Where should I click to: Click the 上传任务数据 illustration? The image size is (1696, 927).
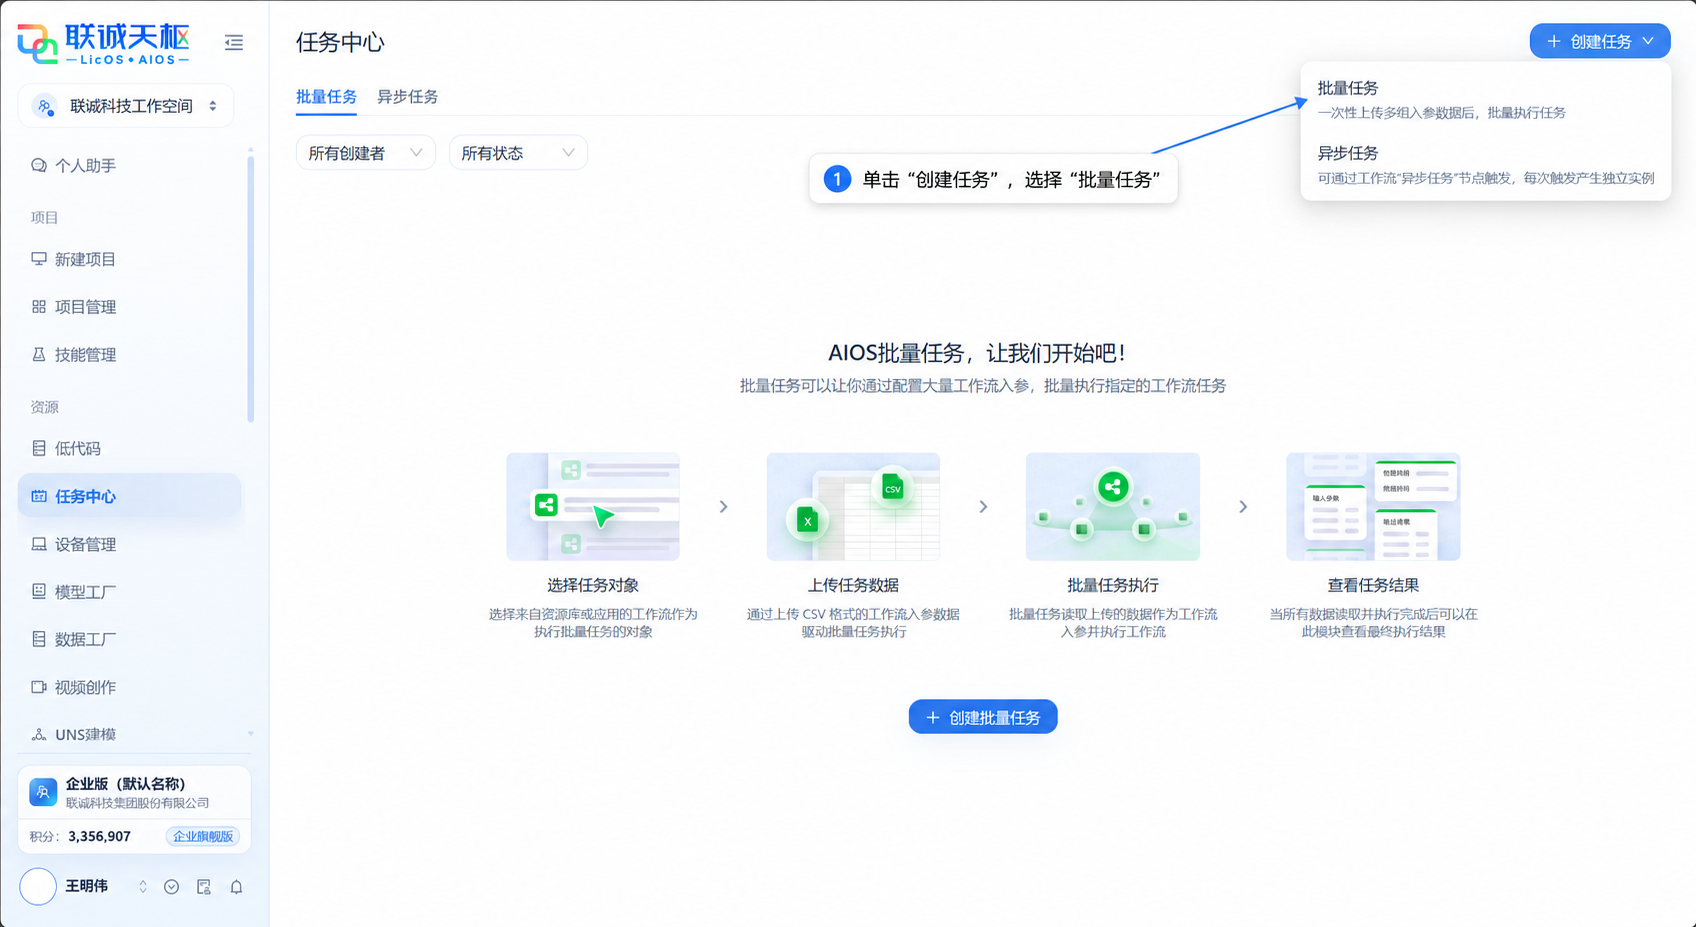[853, 507]
